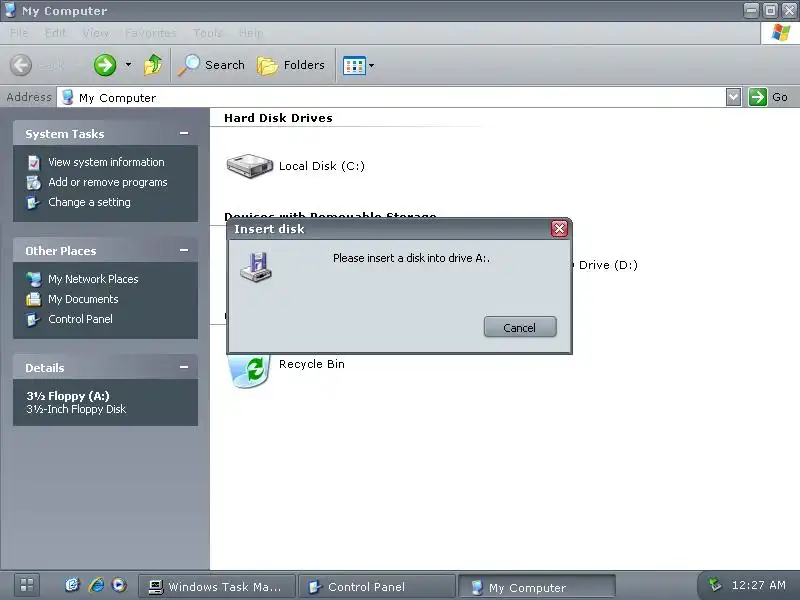Click the My Computer title bar icon
This screenshot has height=600, width=800.
pyautogui.click(x=10, y=10)
